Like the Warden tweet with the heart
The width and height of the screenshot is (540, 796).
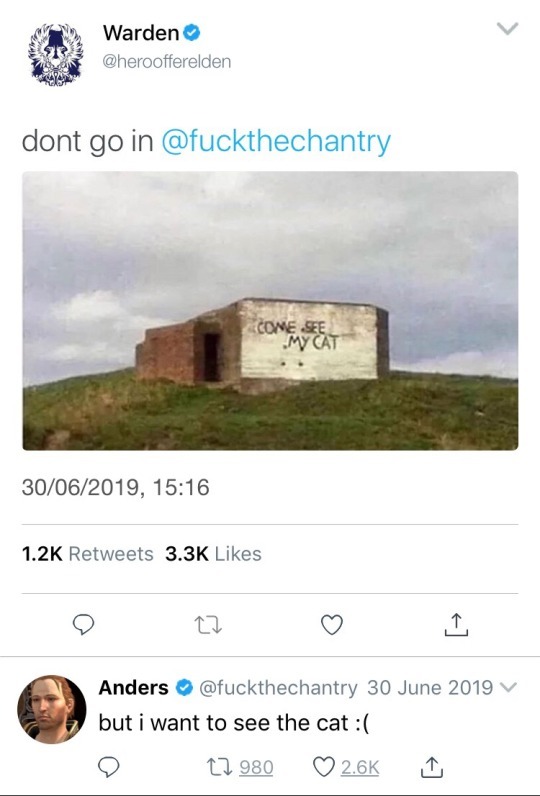click(332, 624)
